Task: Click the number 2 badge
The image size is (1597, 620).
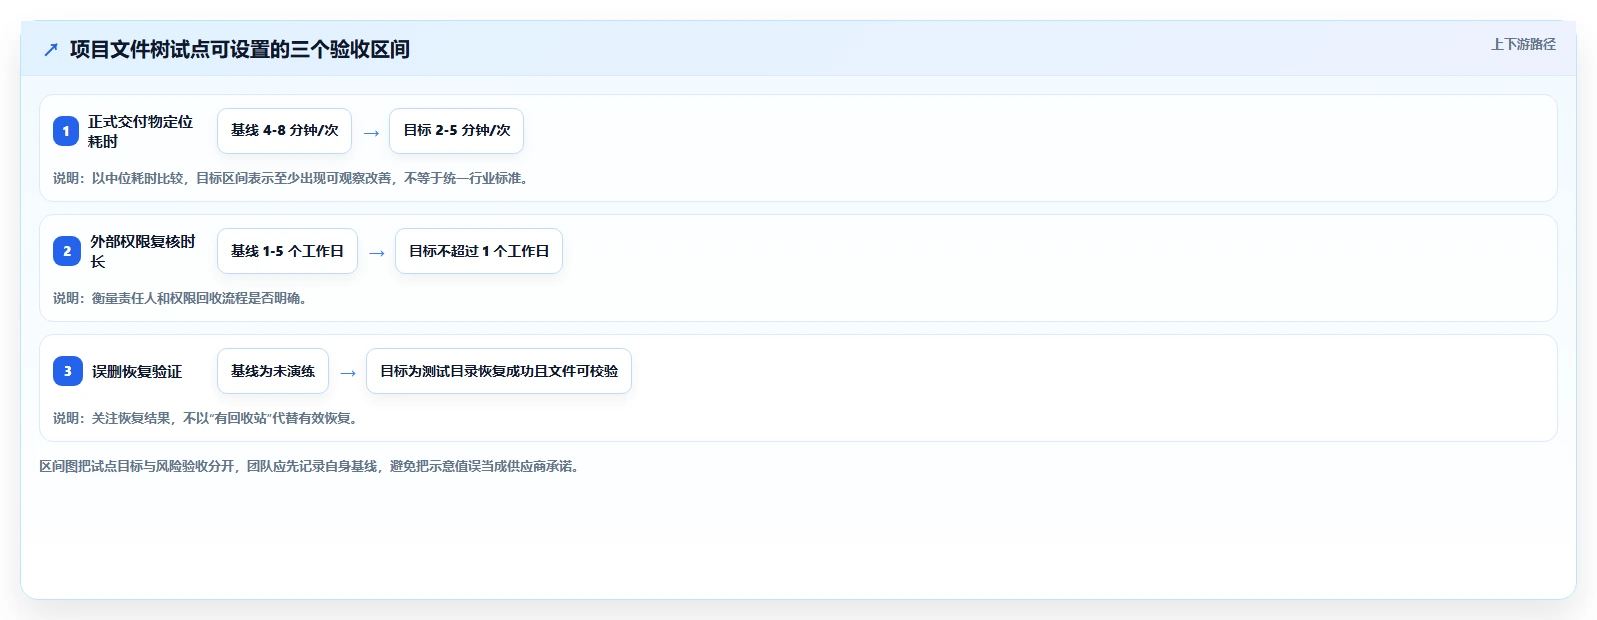Action: pyautogui.click(x=67, y=251)
